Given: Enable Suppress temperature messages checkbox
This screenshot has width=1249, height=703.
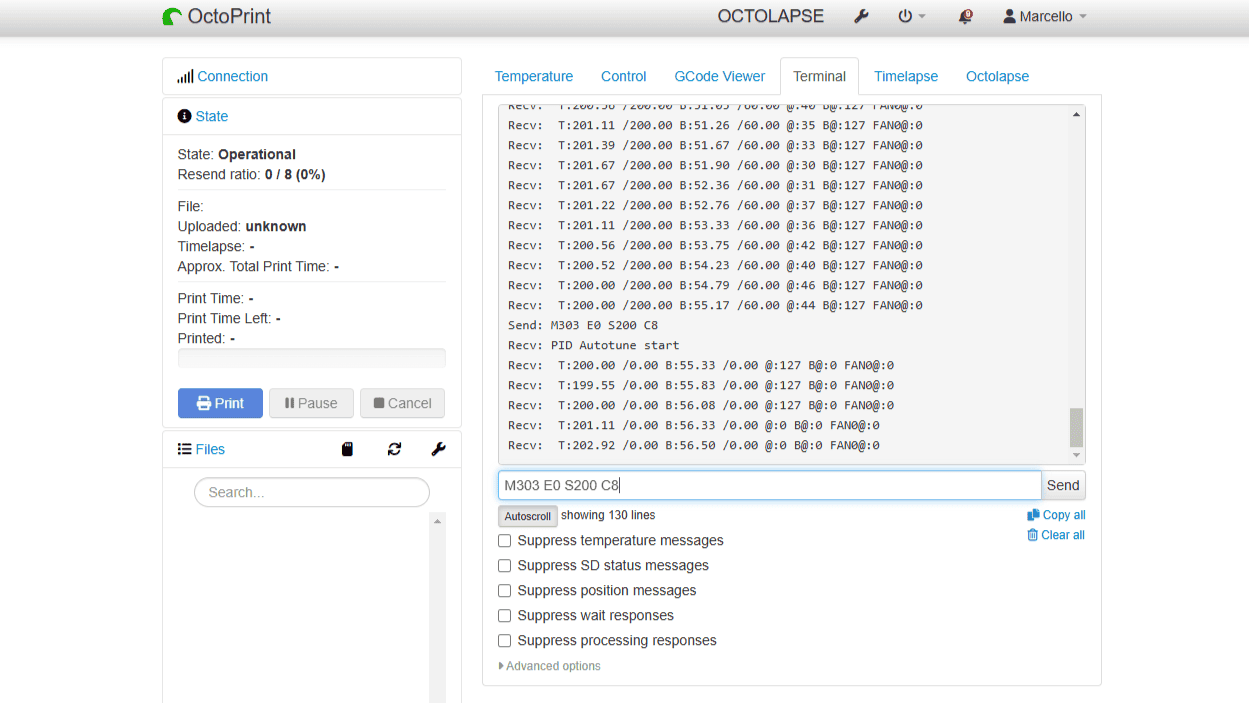Looking at the screenshot, I should point(505,541).
